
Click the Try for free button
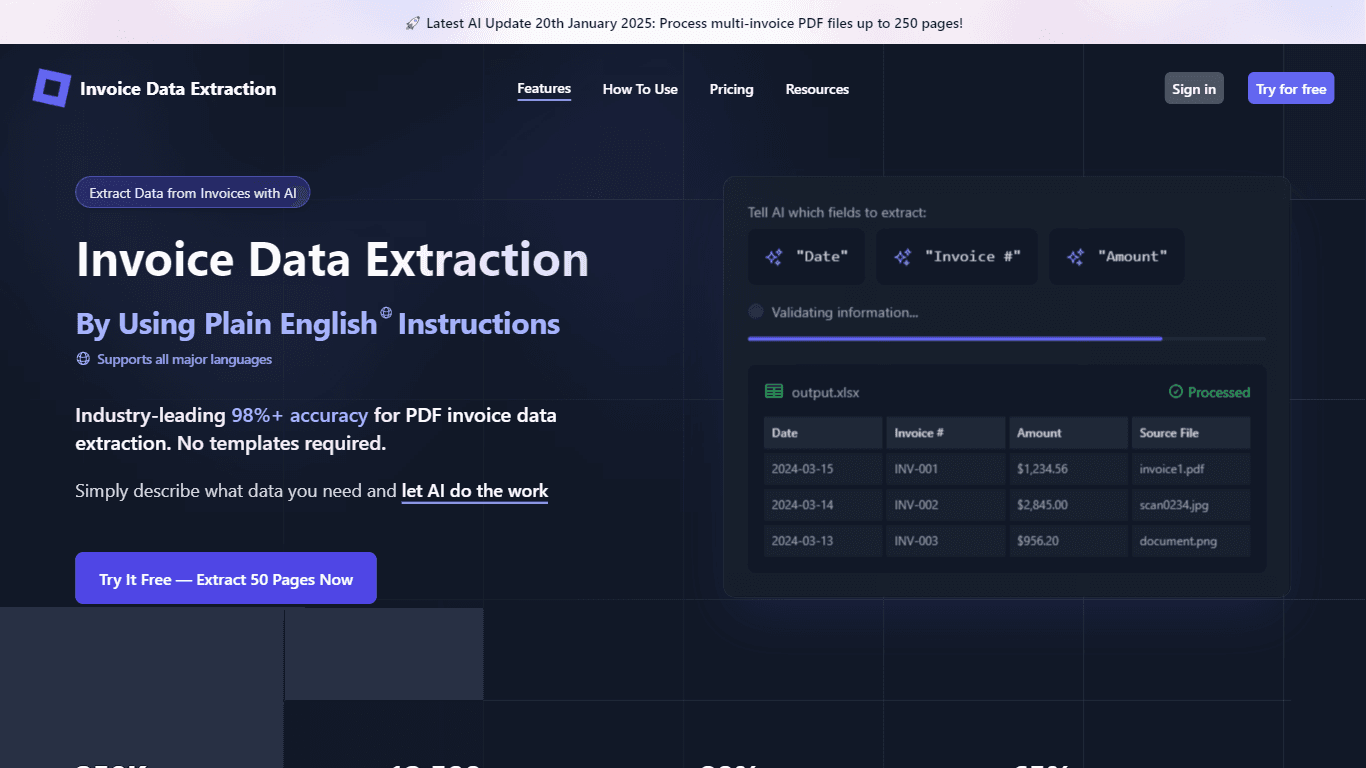[x=1291, y=88]
